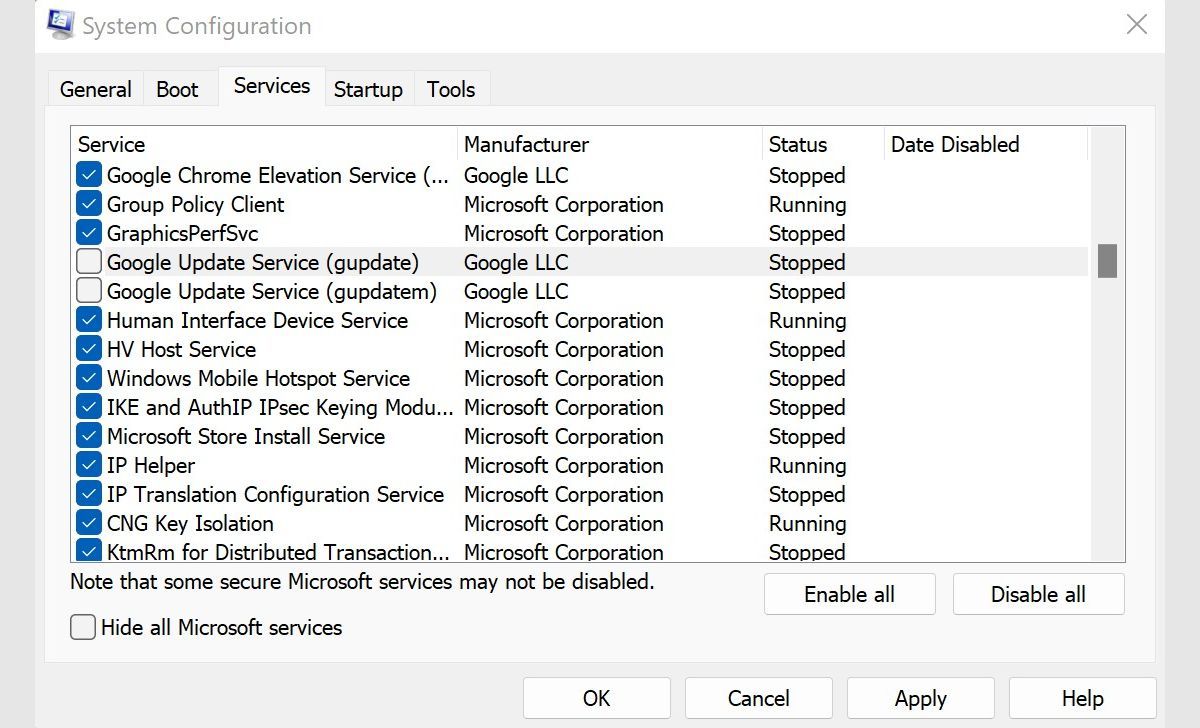The height and width of the screenshot is (728, 1200).
Task: Disable Windows Mobile Hotspot Service
Action: [x=88, y=378]
